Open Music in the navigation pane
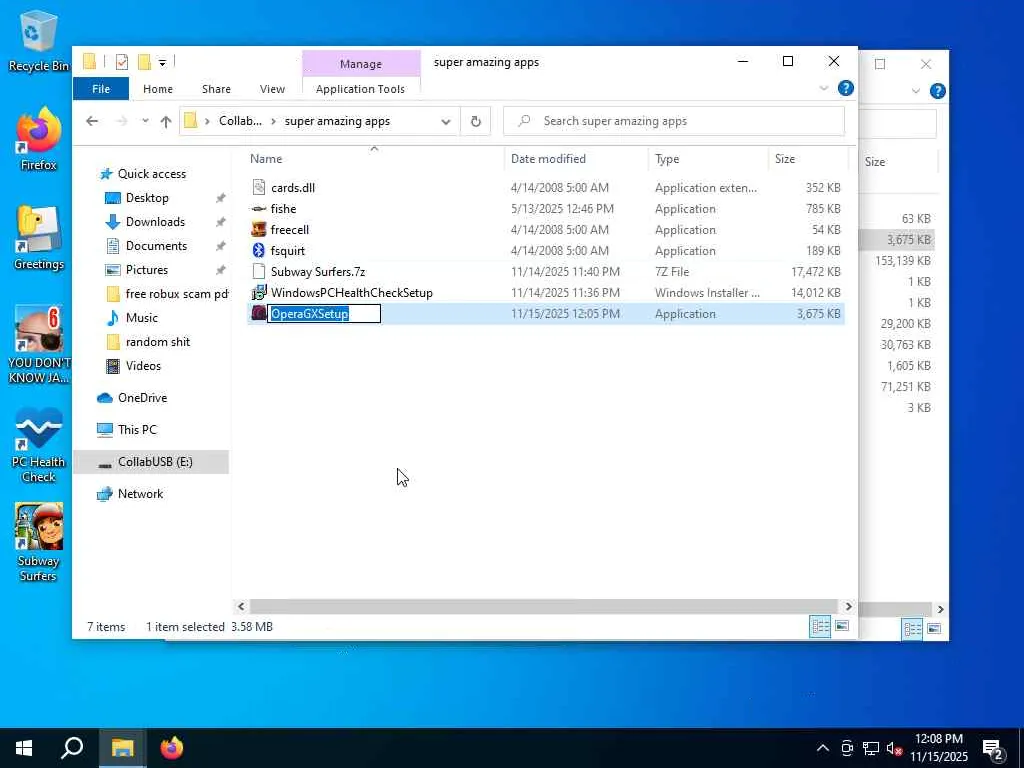Screen dimensions: 1024x768 pyautogui.click(x=141, y=317)
